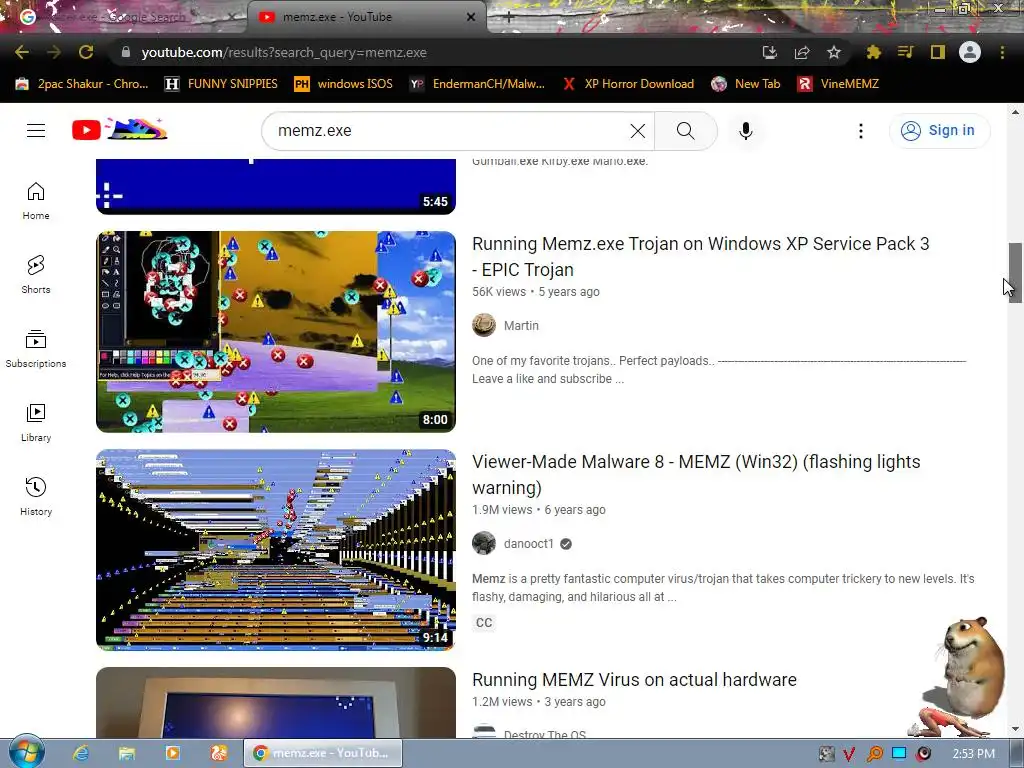Image resolution: width=1024 pixels, height=768 pixels.
Task: Click the Chrome memz.exe taskbar button
Action: coord(323,753)
